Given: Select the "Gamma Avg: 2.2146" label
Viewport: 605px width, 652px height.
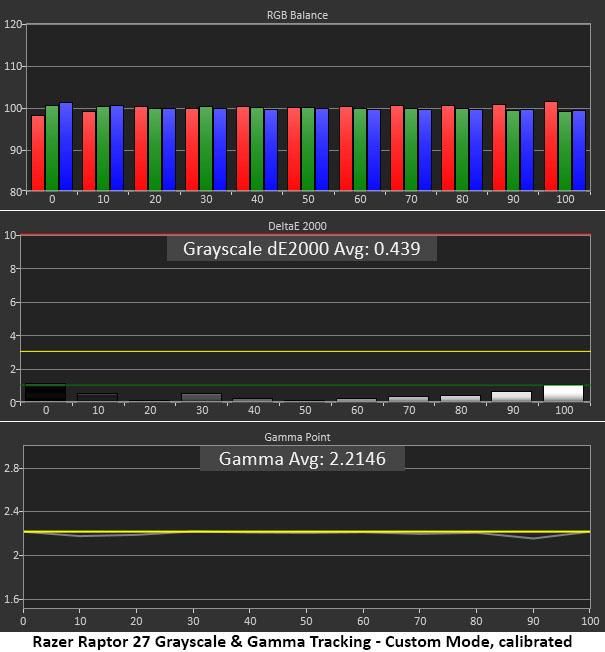Looking at the screenshot, I should coord(302,459).
